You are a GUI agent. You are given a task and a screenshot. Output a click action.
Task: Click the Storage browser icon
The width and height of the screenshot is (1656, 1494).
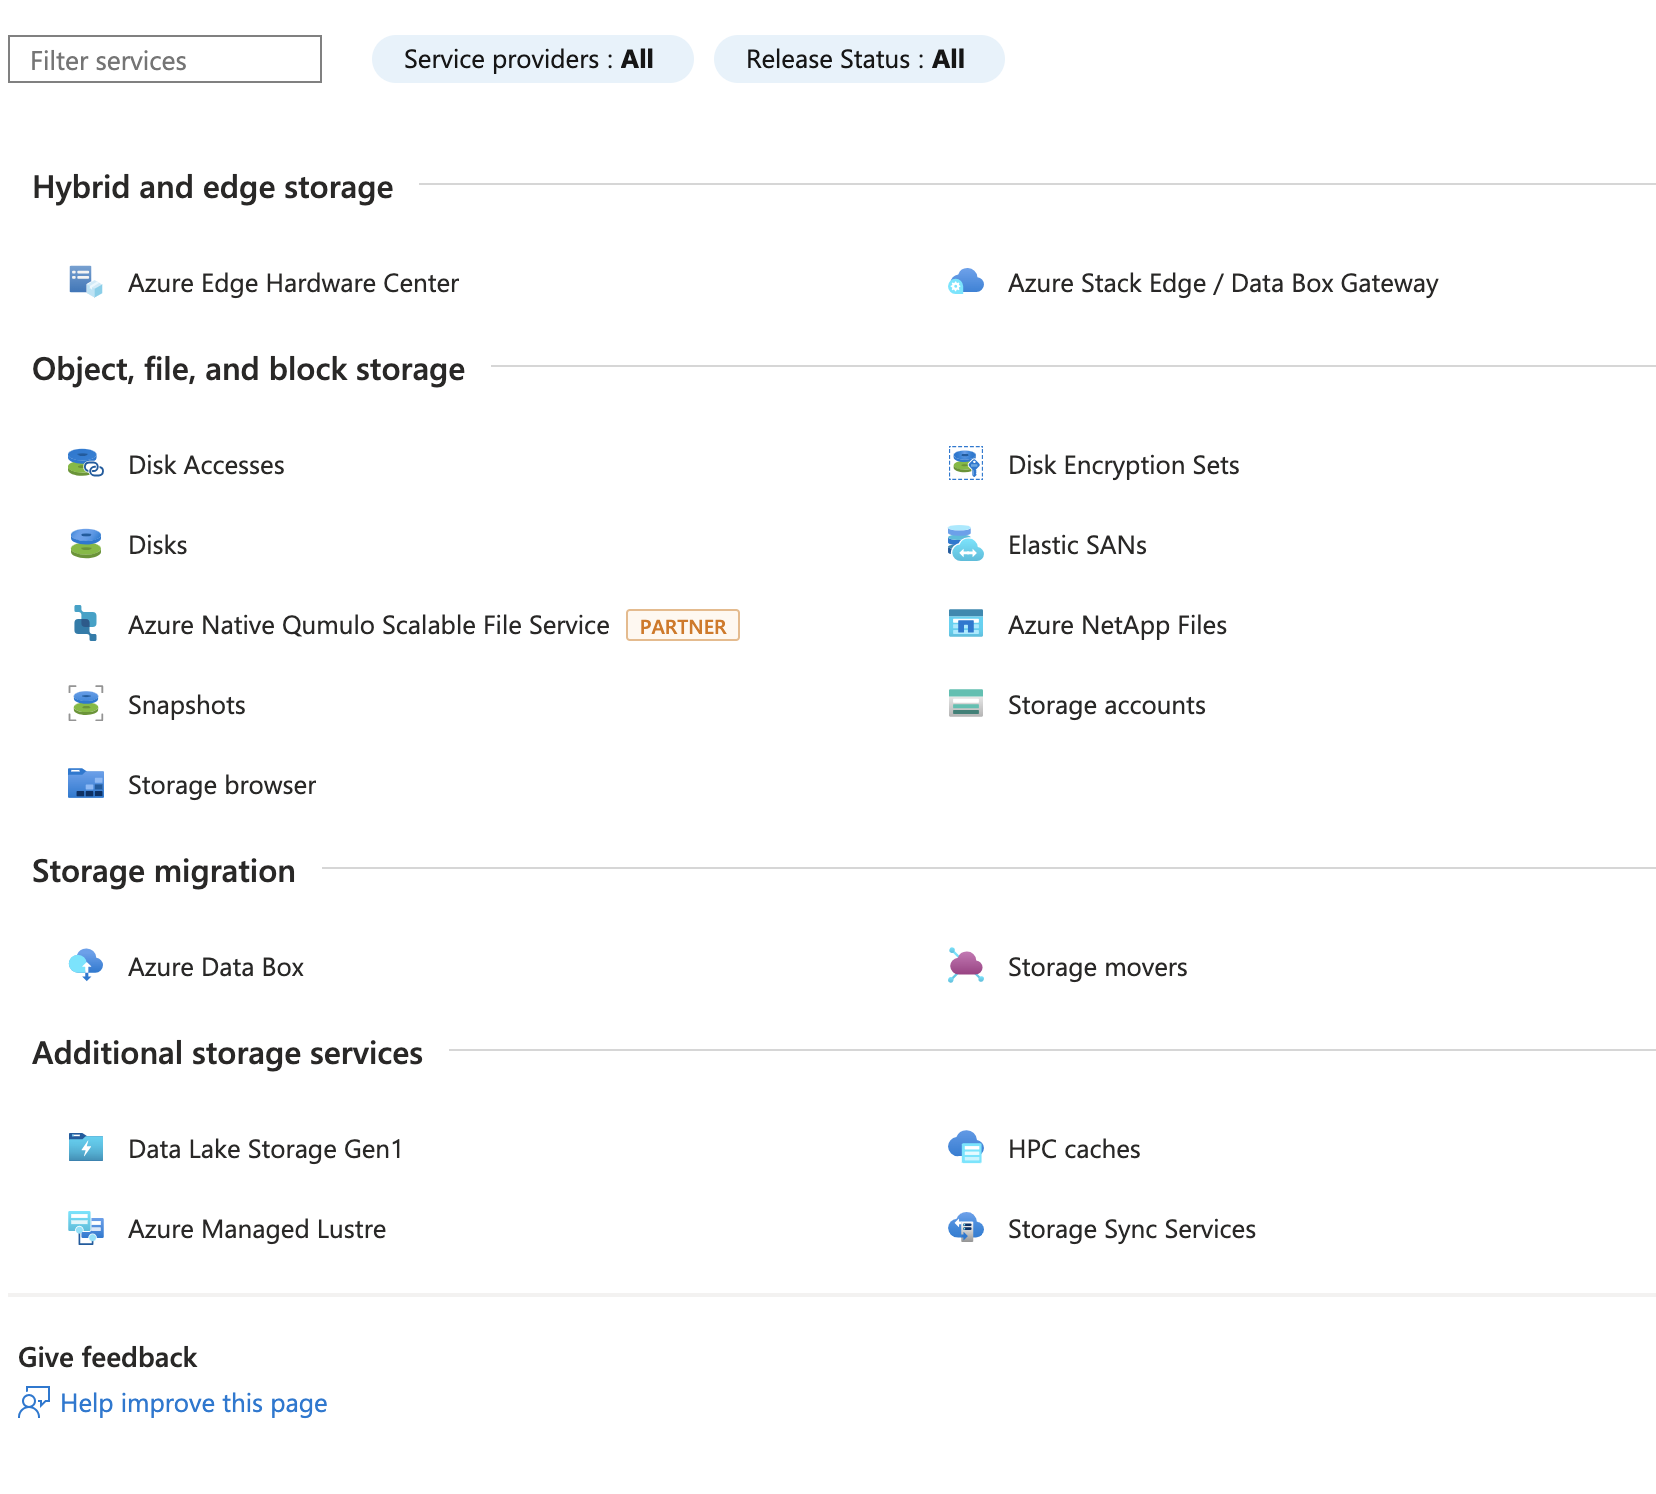coord(86,784)
